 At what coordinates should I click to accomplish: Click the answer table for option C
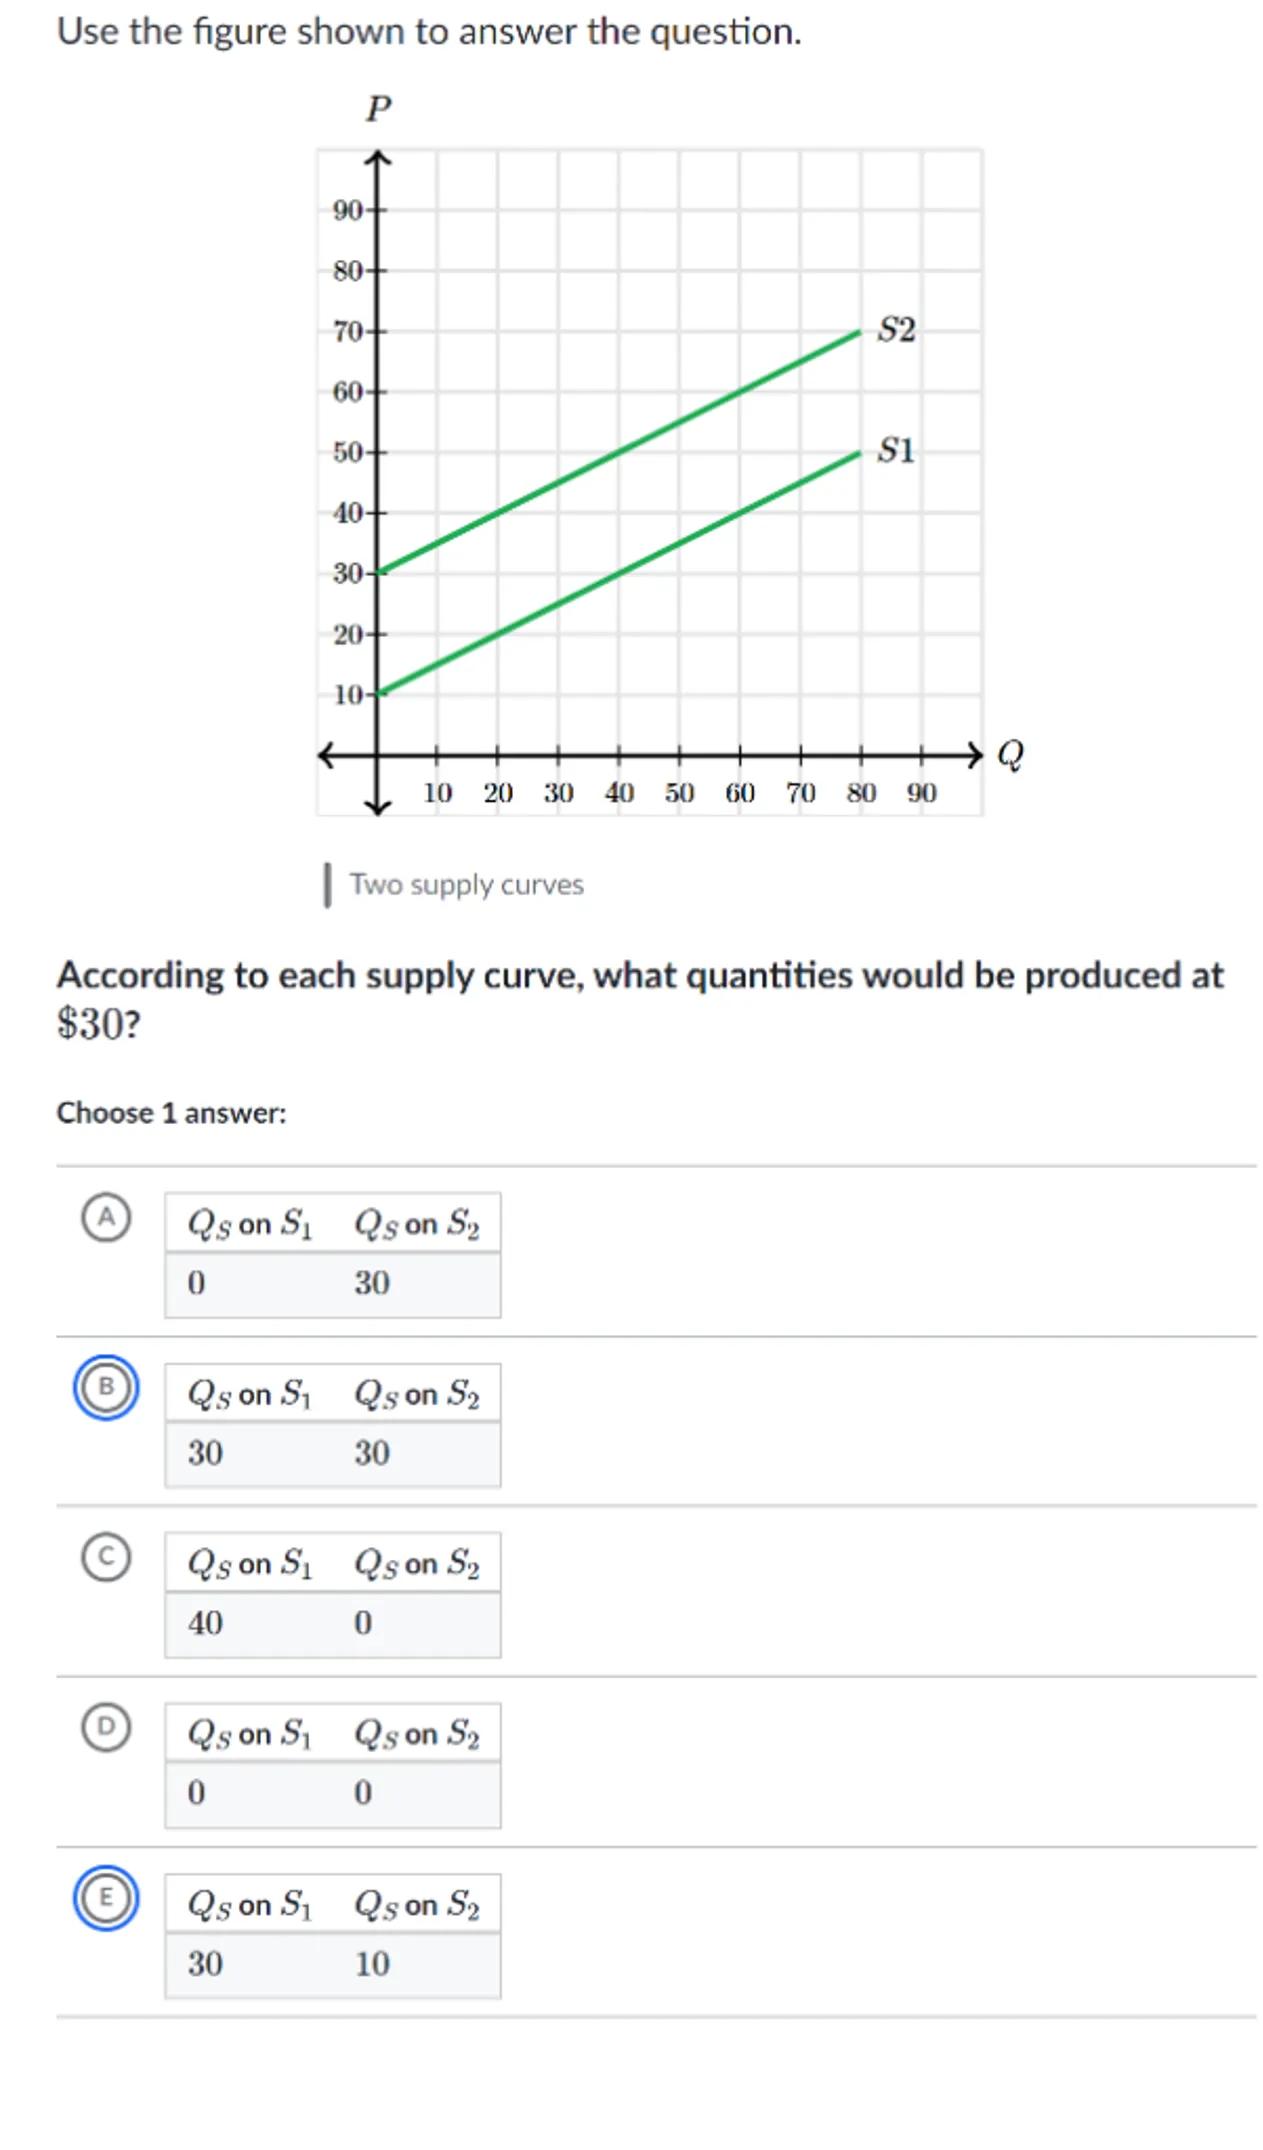[333, 1594]
